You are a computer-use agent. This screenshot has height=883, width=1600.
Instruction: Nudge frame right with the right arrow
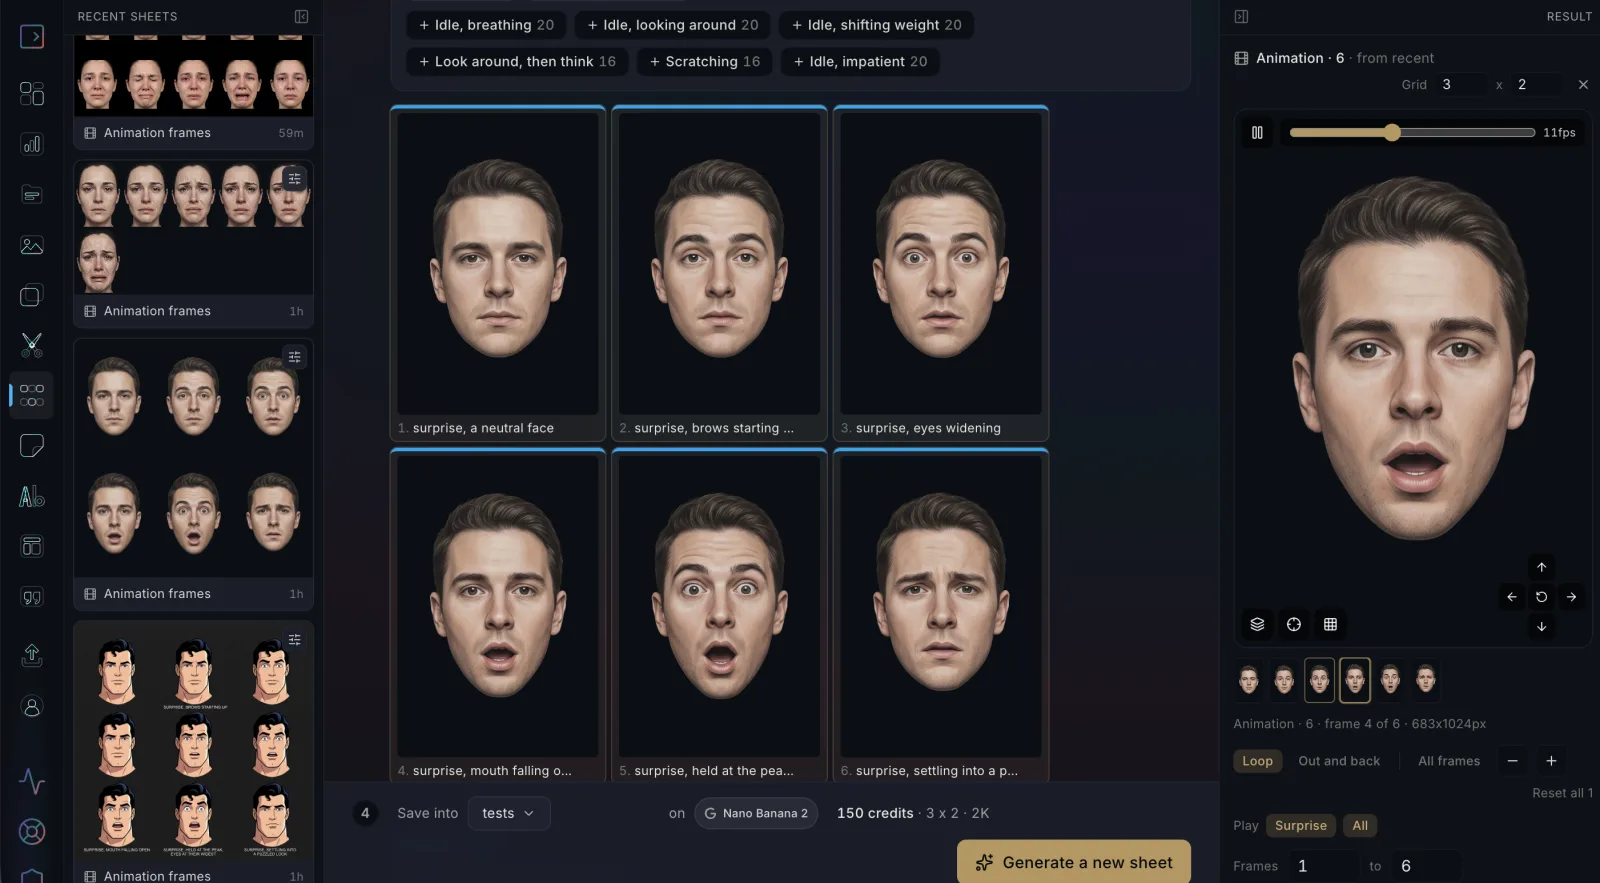[x=1571, y=597]
